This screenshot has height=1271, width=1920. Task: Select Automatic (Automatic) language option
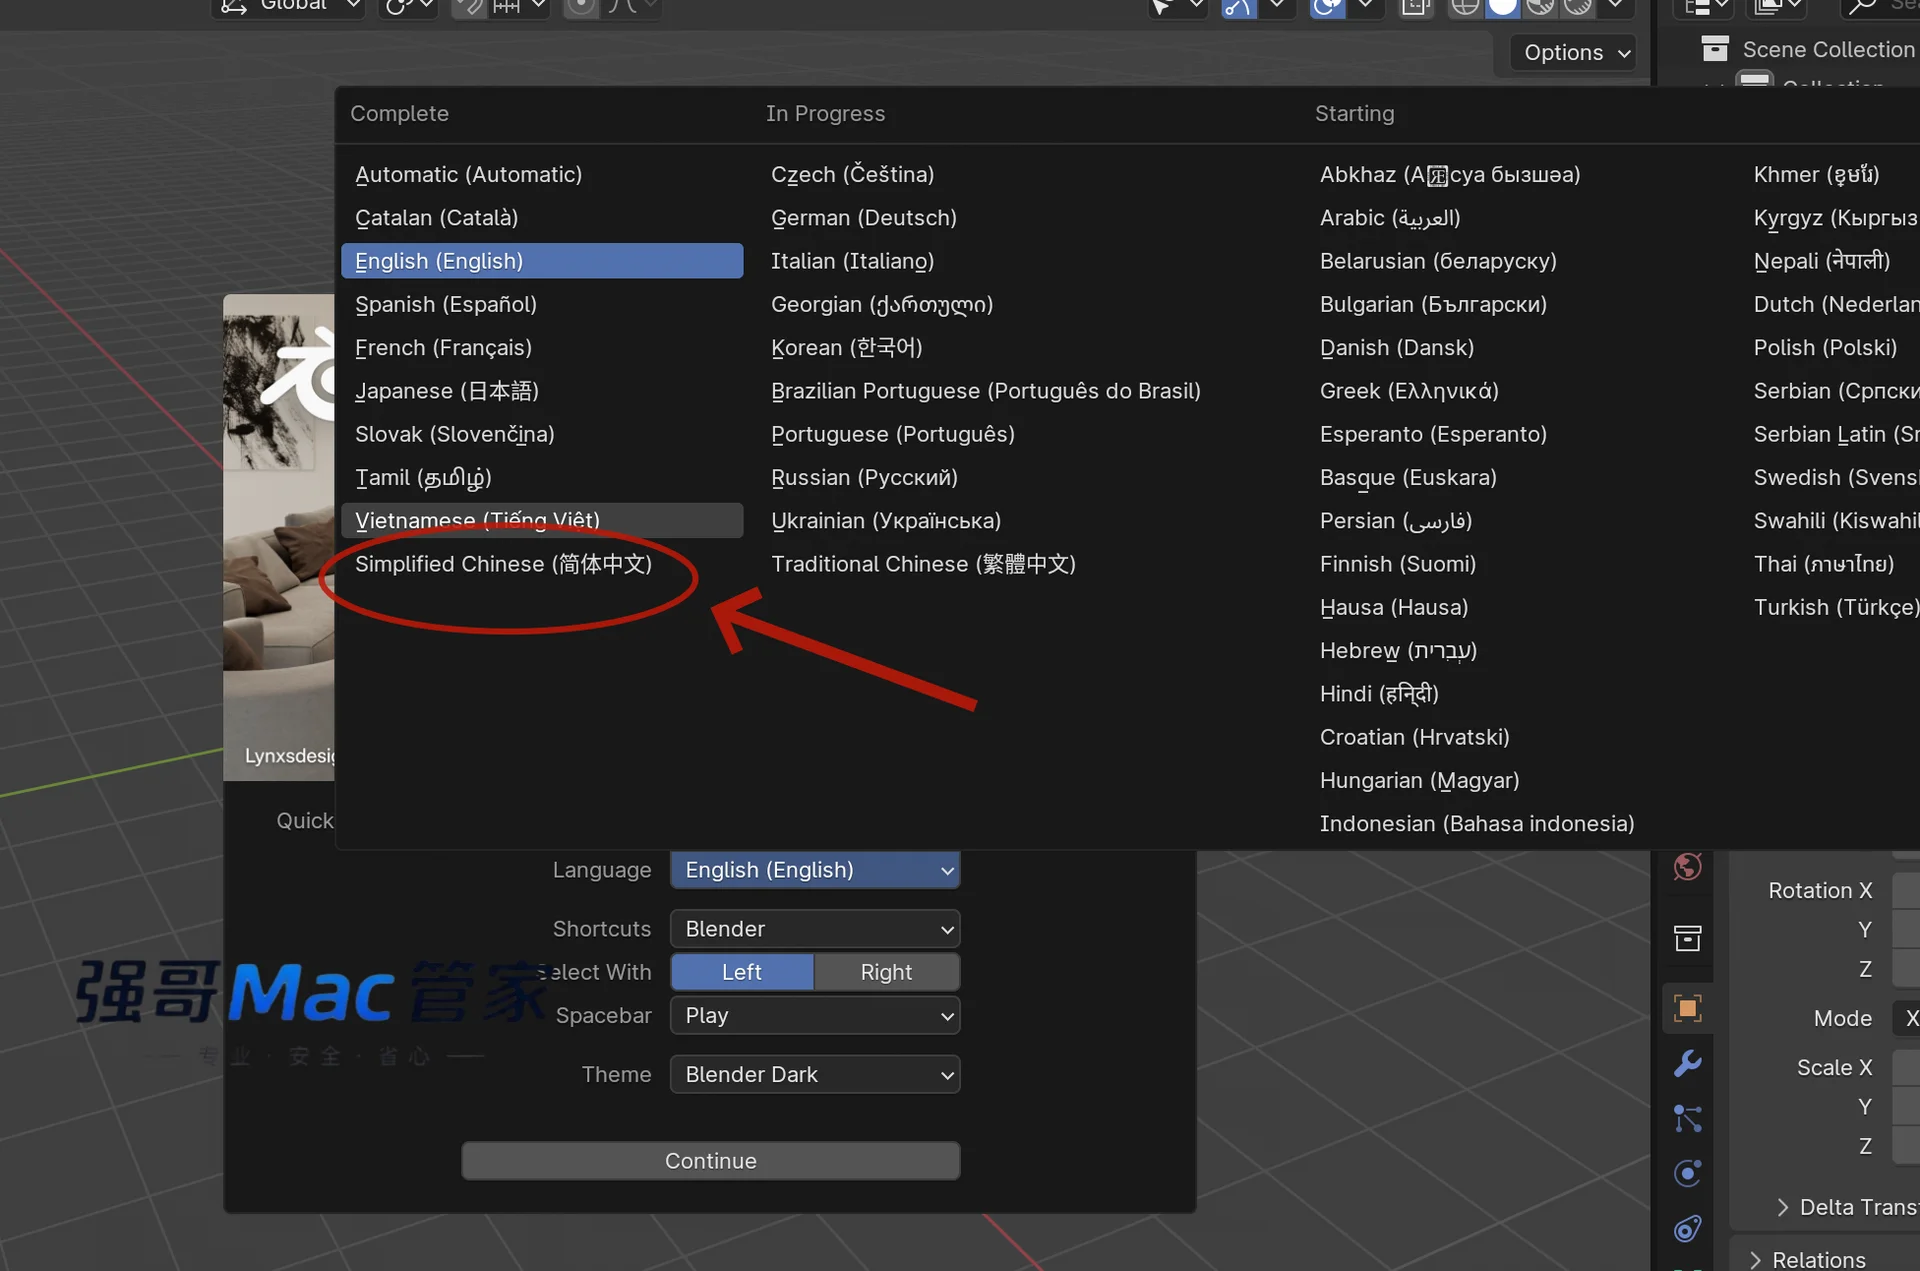click(468, 175)
